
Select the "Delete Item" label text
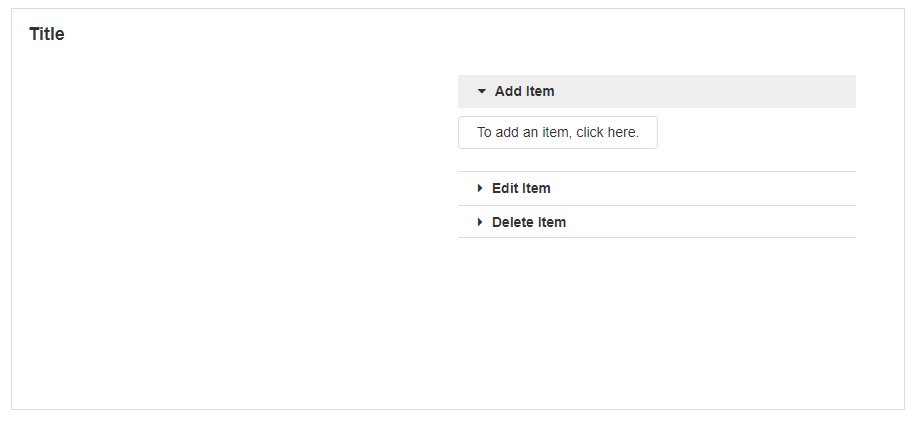[x=529, y=222]
